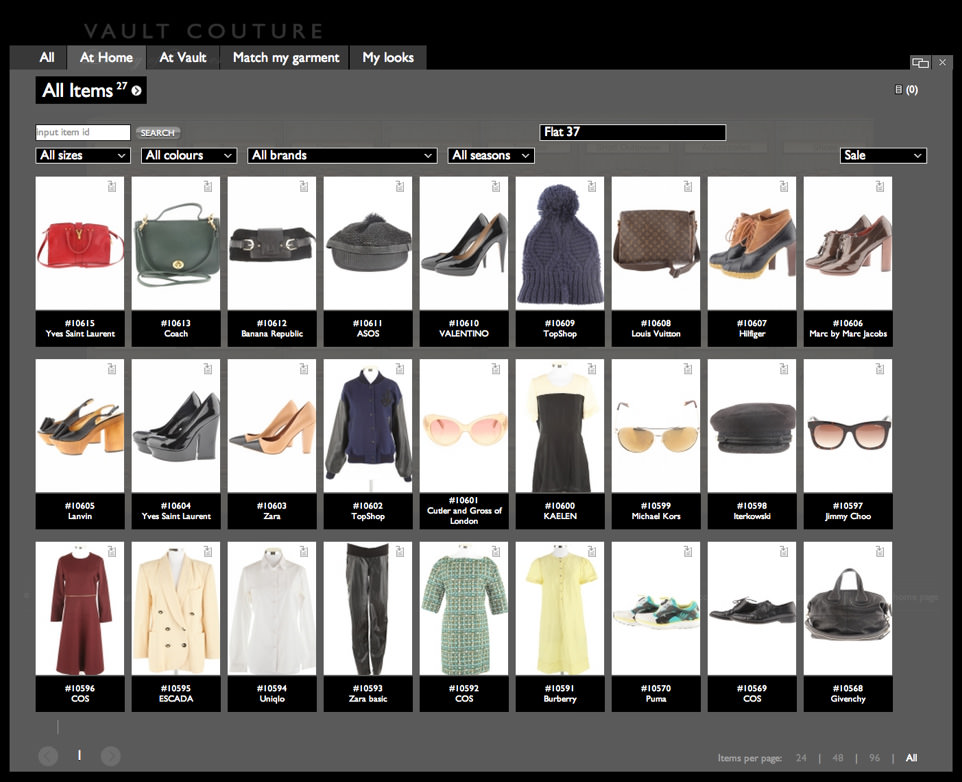The image size is (962, 782).
Task: Click the input item id field
Action: click(x=83, y=132)
